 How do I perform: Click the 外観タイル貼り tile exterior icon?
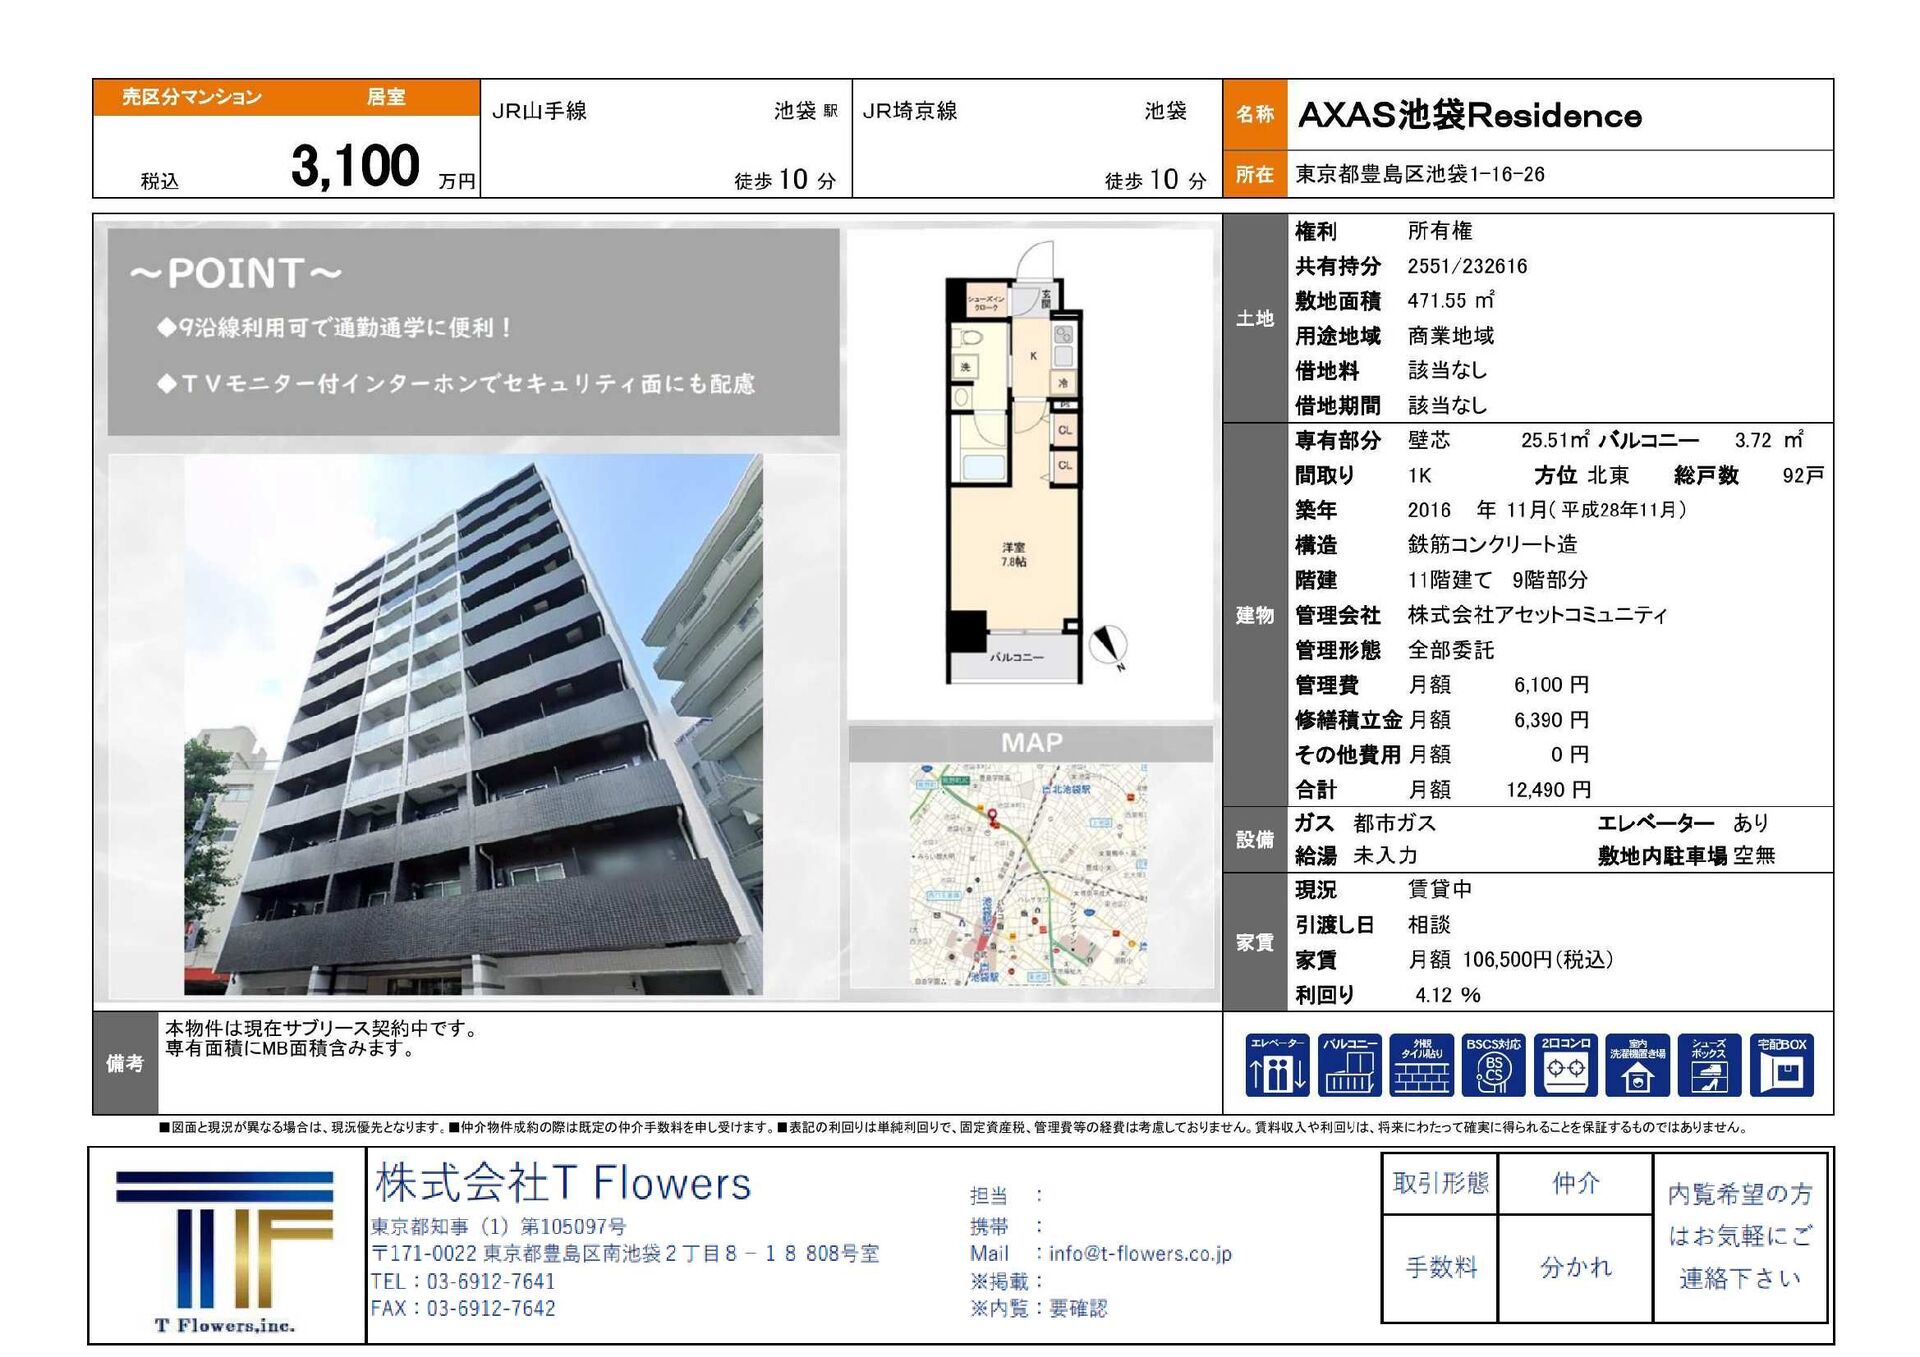tap(1421, 1065)
